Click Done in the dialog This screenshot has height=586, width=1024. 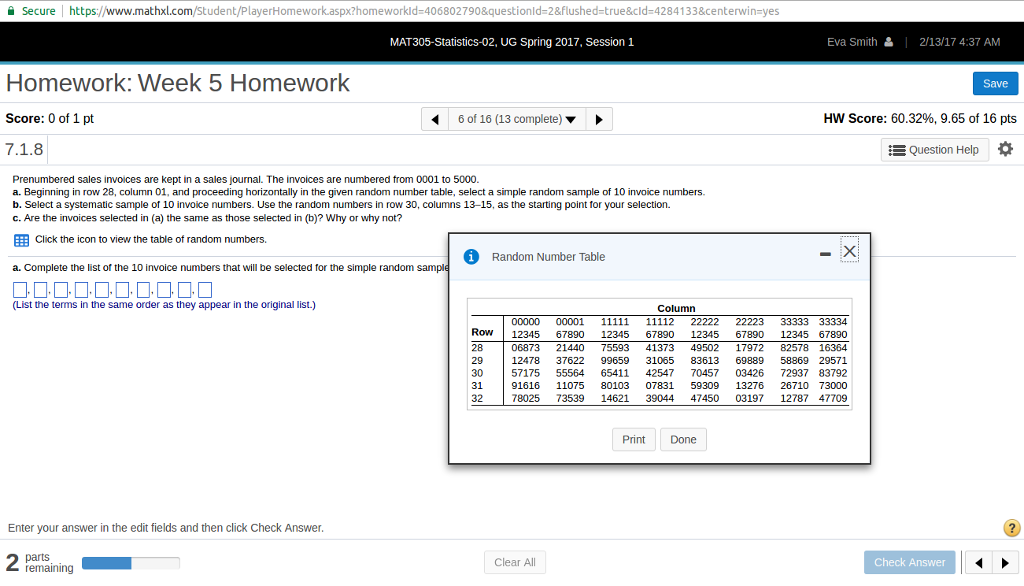click(683, 439)
